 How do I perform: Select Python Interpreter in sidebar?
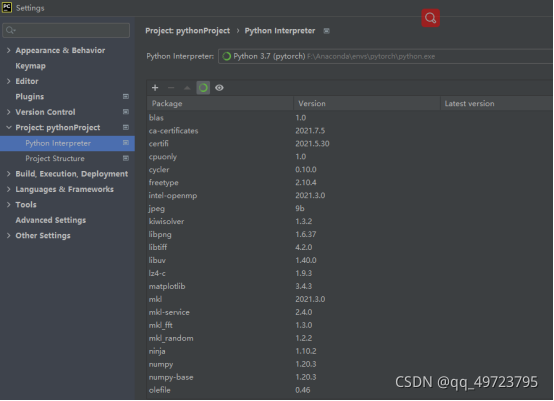(67, 143)
